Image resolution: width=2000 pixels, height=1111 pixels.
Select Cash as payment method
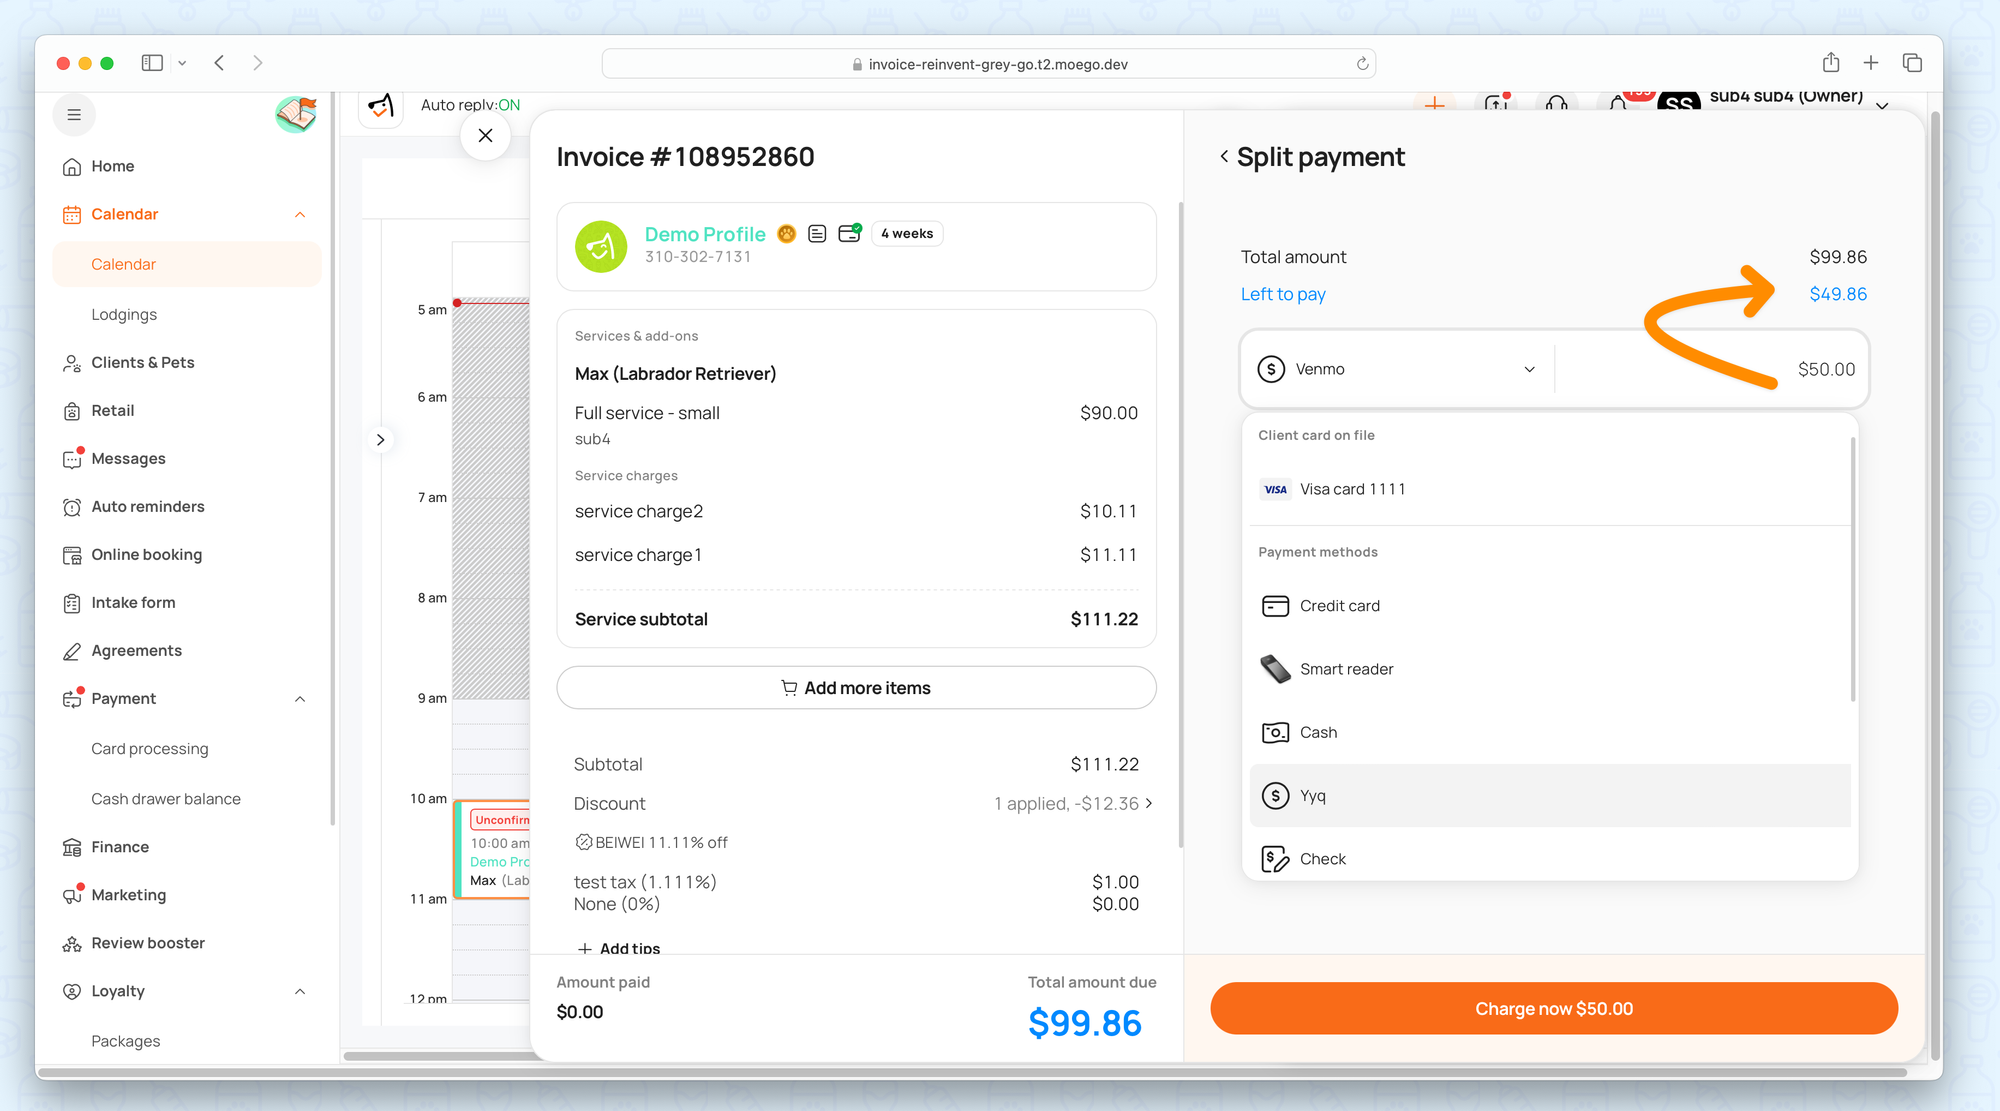coord(1318,733)
